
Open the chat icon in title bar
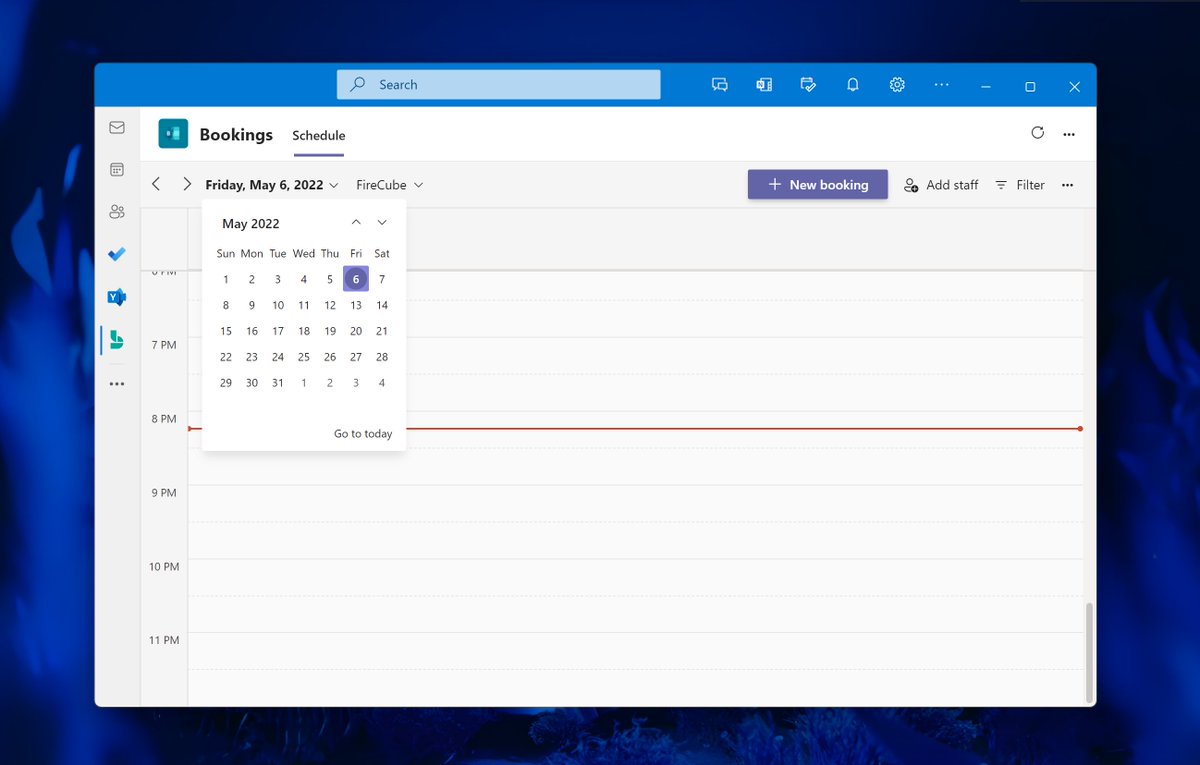click(x=720, y=85)
